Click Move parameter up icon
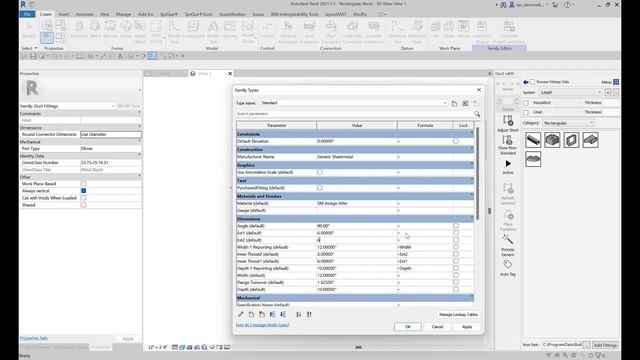Image resolution: width=640 pixels, height=360 pixels. click(272, 314)
